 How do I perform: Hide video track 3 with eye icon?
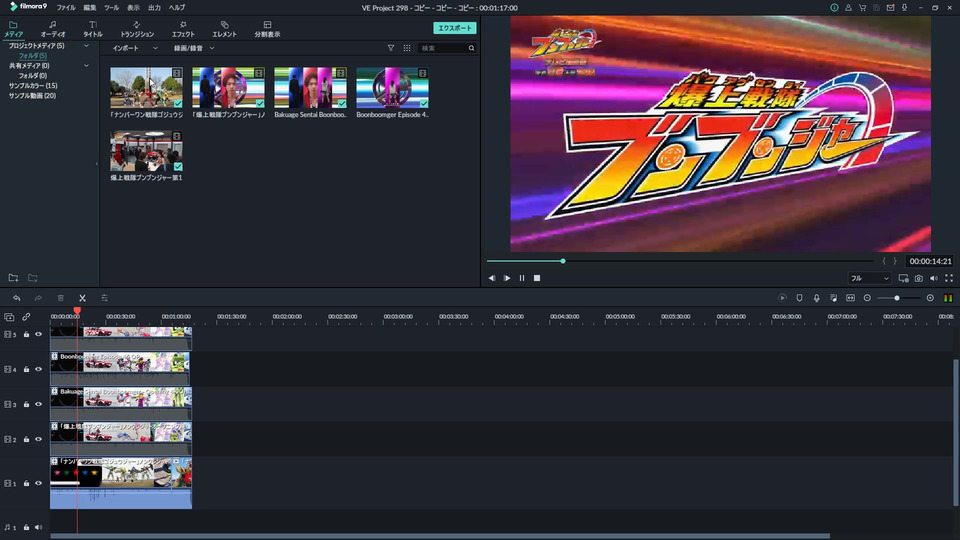point(39,404)
